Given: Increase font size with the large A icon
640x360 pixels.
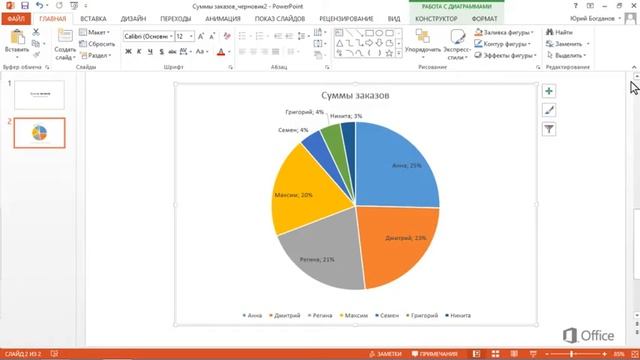Looking at the screenshot, I should point(201,37).
